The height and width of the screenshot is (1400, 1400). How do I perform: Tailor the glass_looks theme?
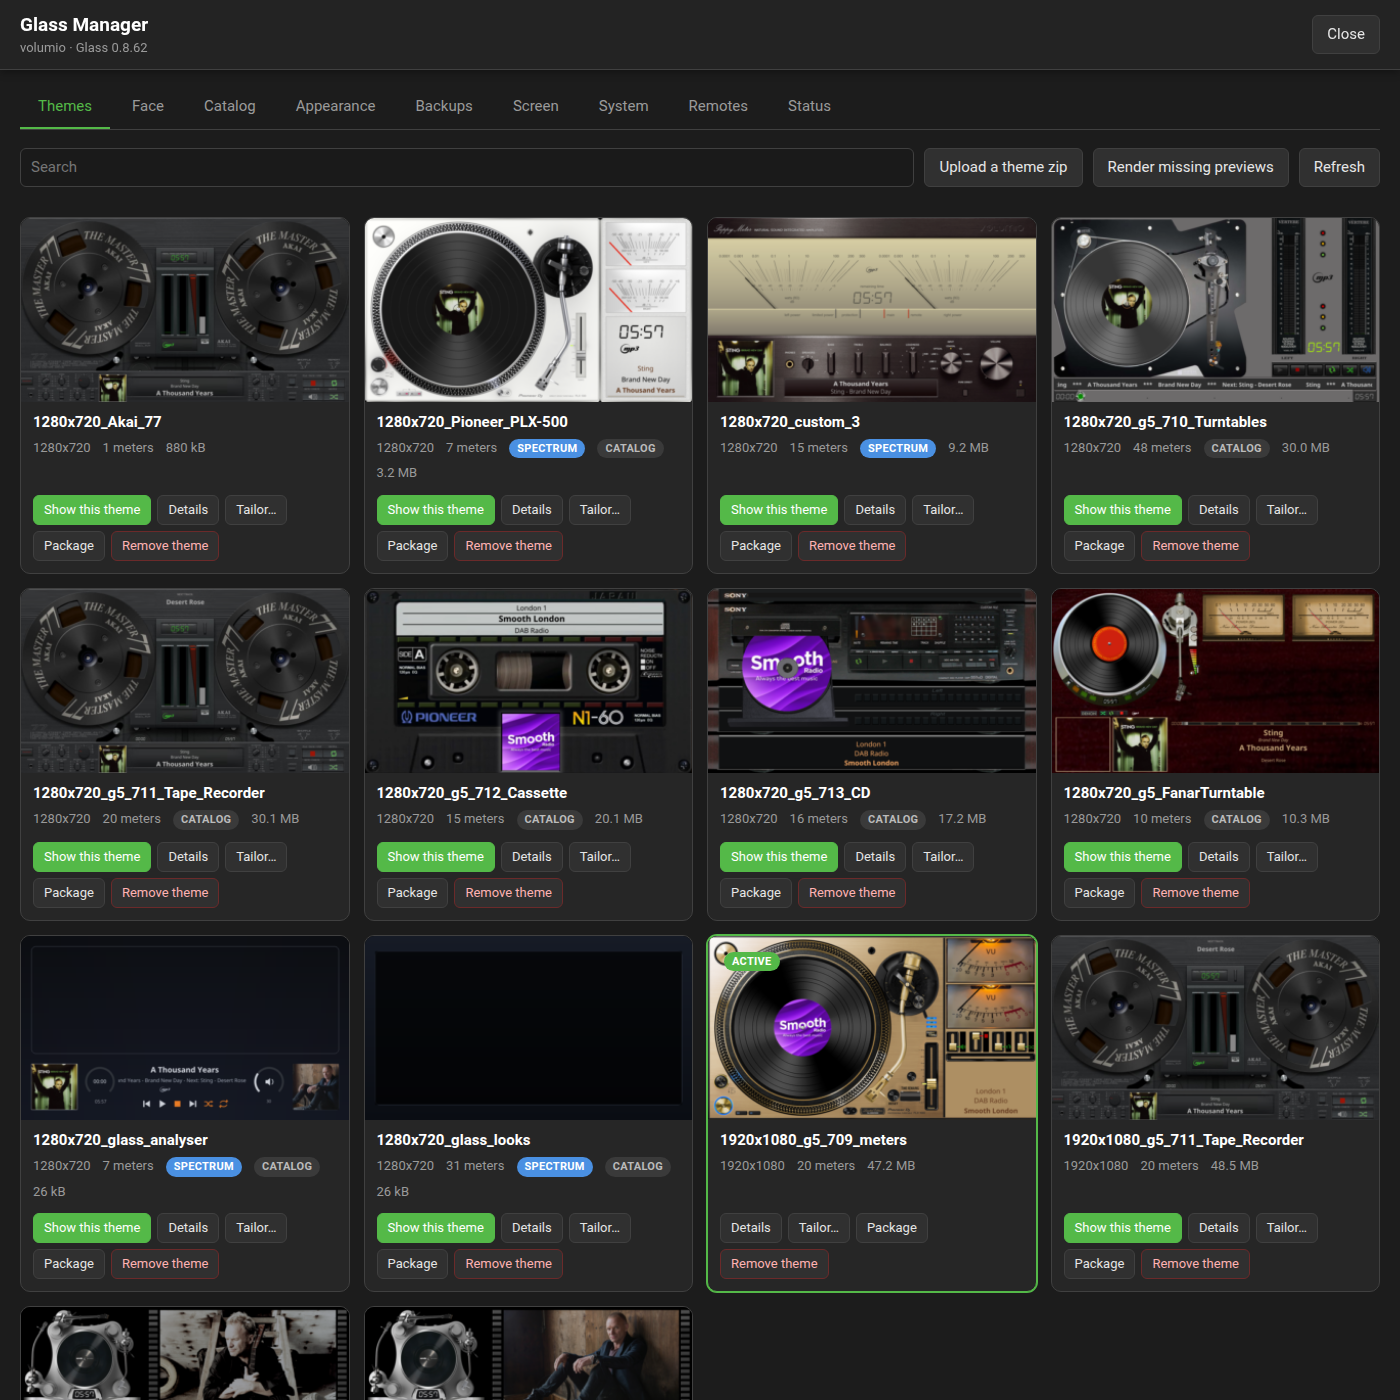pyautogui.click(x=599, y=1228)
